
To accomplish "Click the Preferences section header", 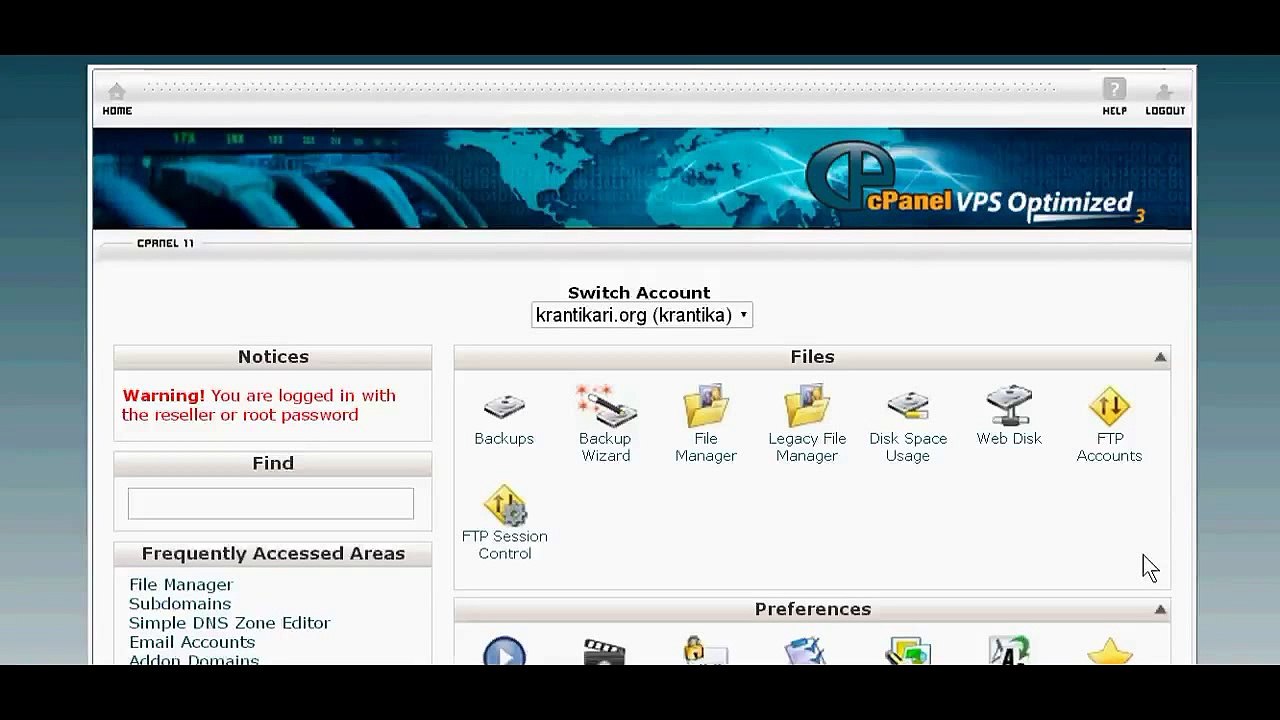I will pos(812,609).
